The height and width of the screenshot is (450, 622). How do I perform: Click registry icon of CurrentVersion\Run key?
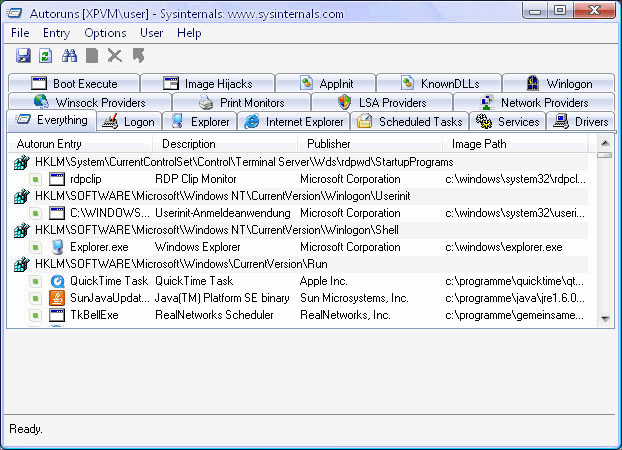click(x=21, y=264)
